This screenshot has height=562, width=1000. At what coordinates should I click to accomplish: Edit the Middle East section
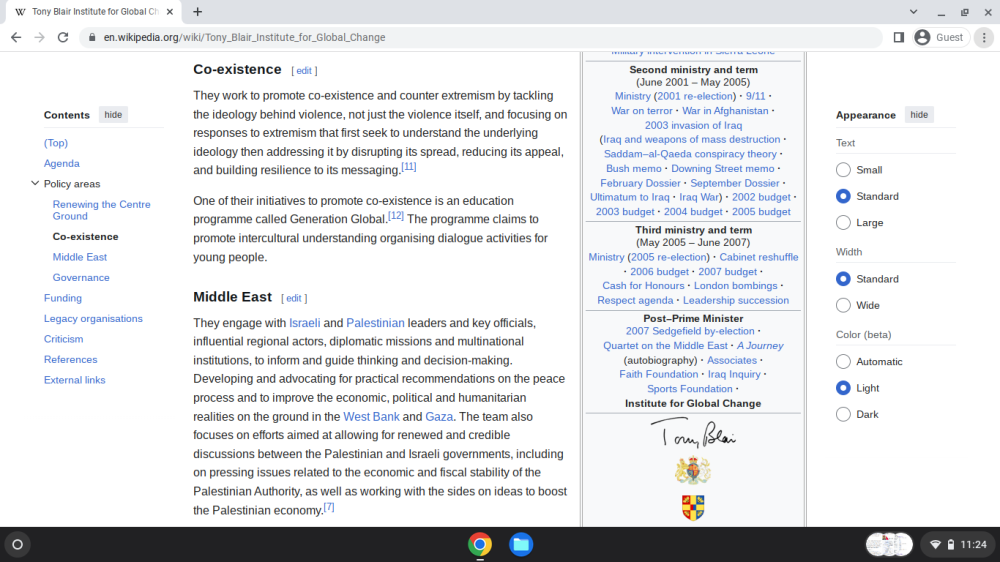293,298
